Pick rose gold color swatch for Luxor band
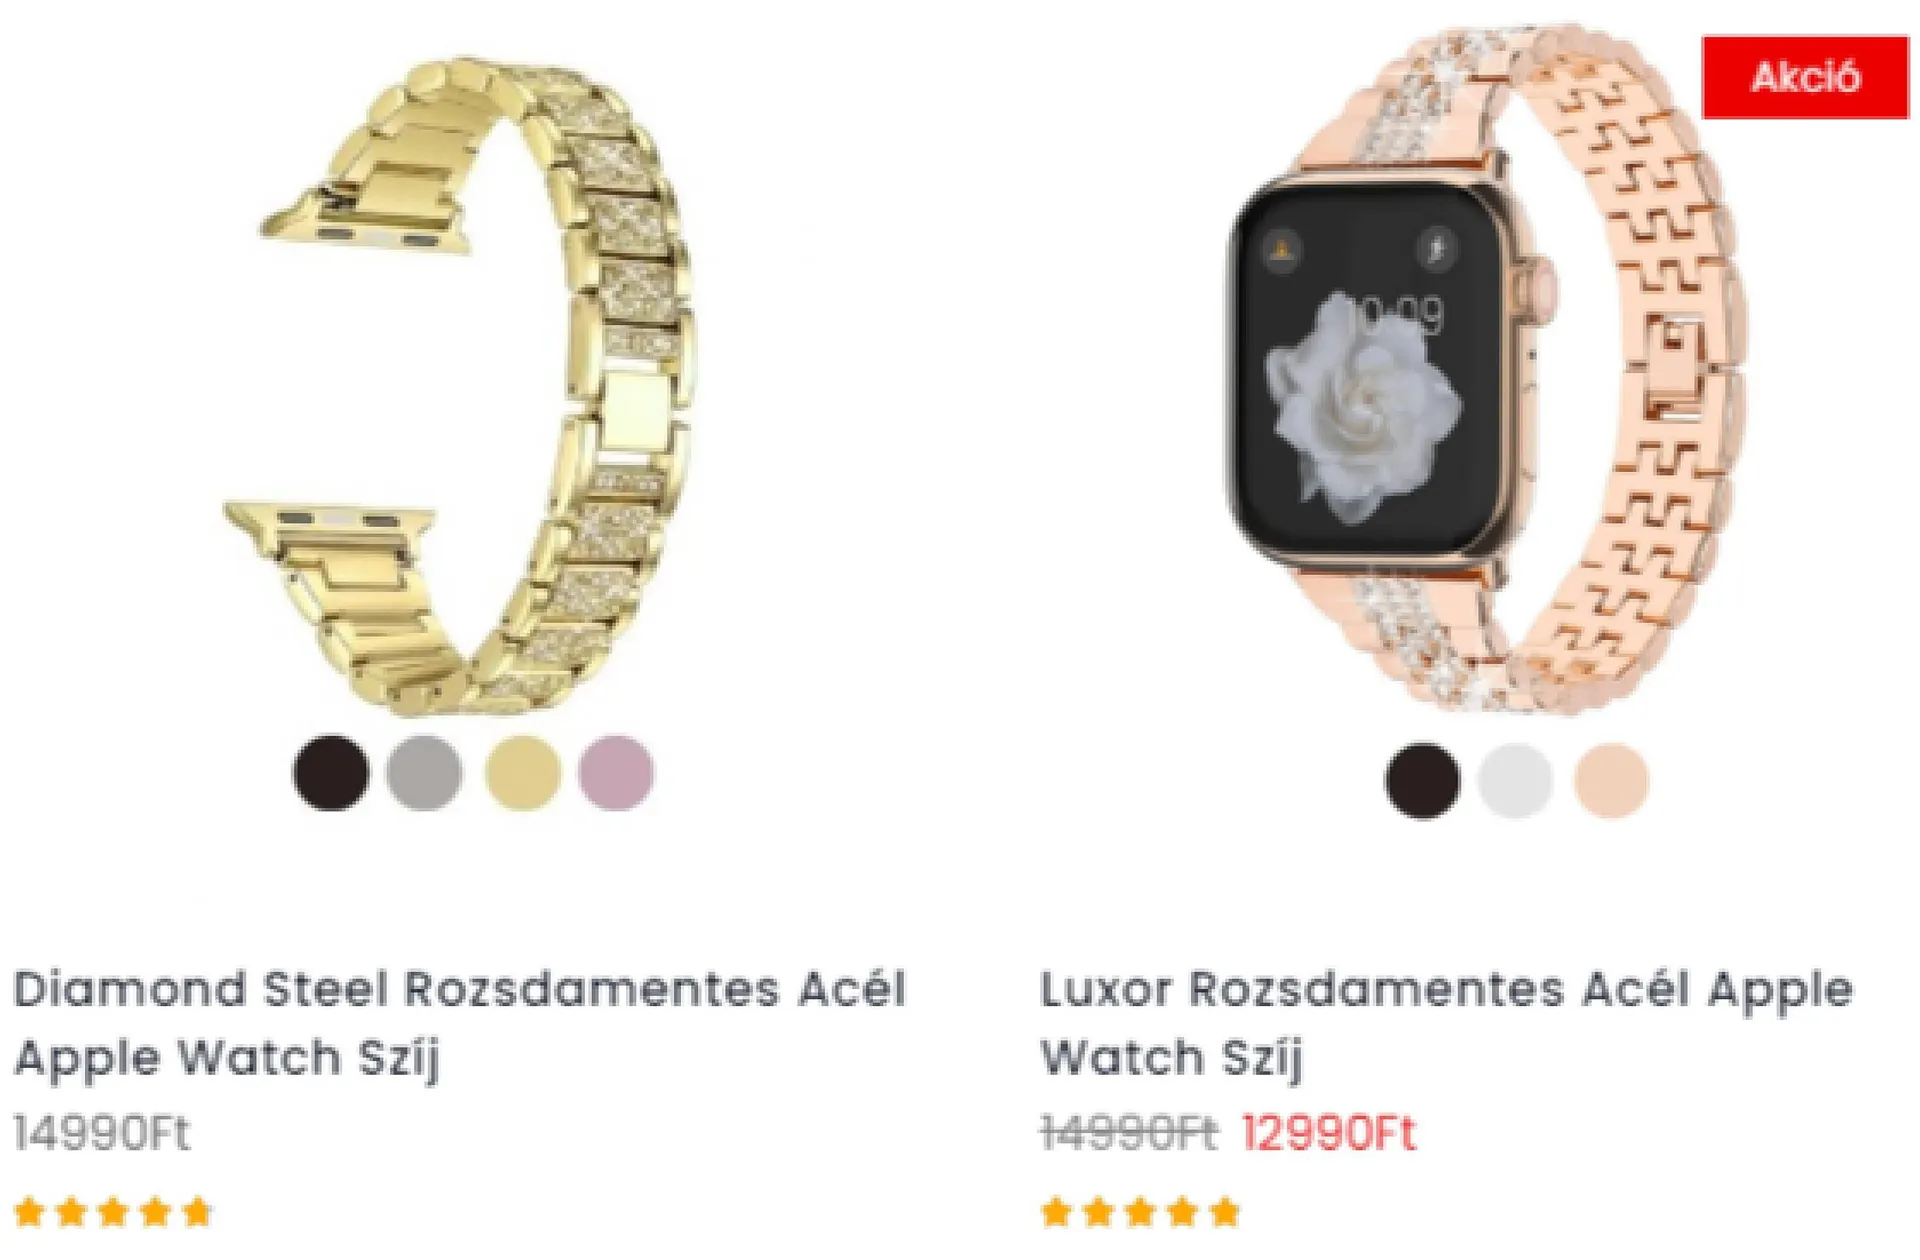This screenshot has height=1260, width=1920. click(1611, 780)
